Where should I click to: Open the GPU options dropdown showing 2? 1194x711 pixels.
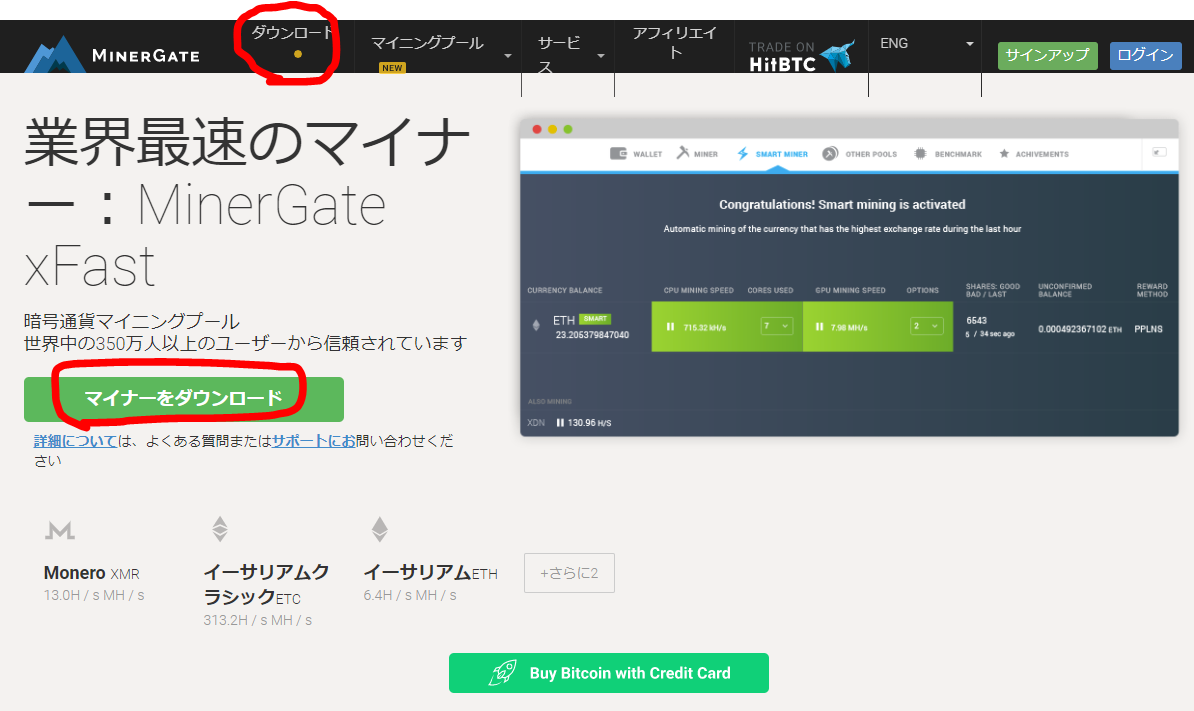pyautogui.click(x=927, y=326)
